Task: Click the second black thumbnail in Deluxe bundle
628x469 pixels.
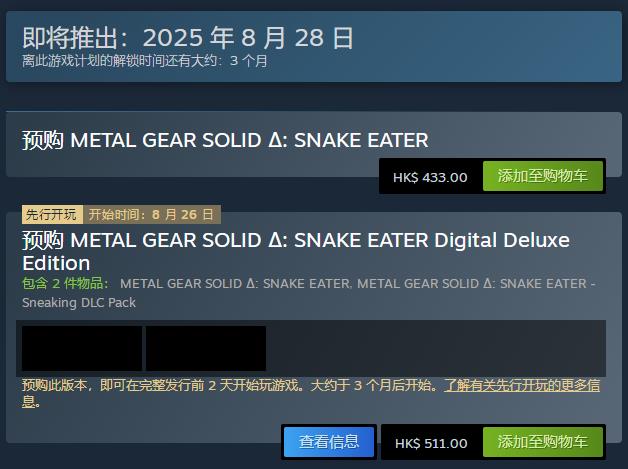Action: 206,348
